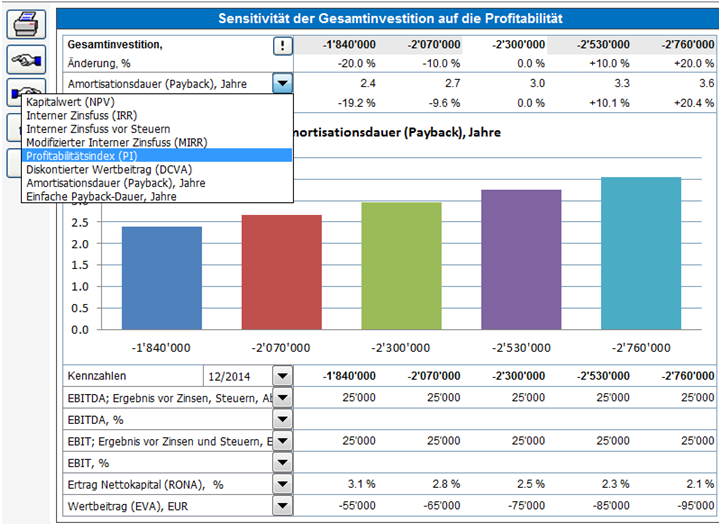Click header cell -2'070'000 in top table
The width and height of the screenshot is (719, 524).
pyautogui.click(x=433, y=44)
